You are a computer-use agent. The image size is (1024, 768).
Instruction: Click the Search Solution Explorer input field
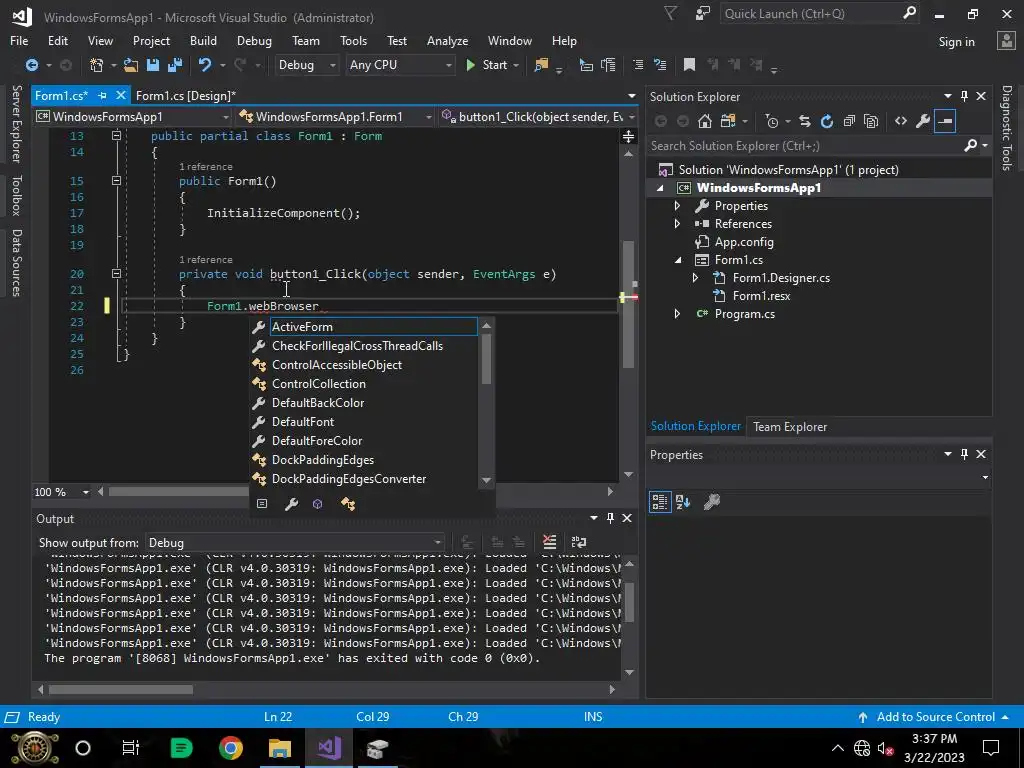click(805, 146)
